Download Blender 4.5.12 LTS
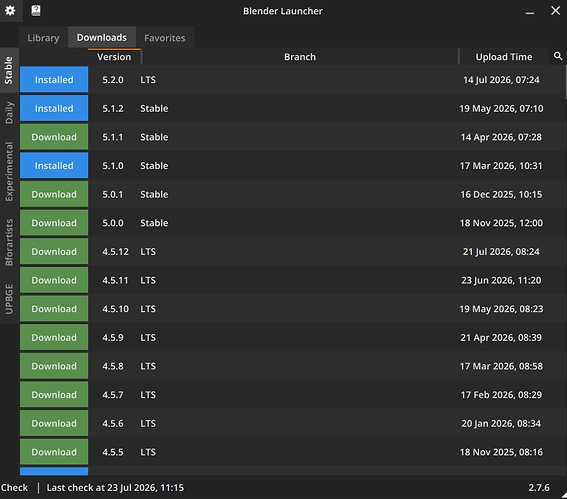 [54, 252]
